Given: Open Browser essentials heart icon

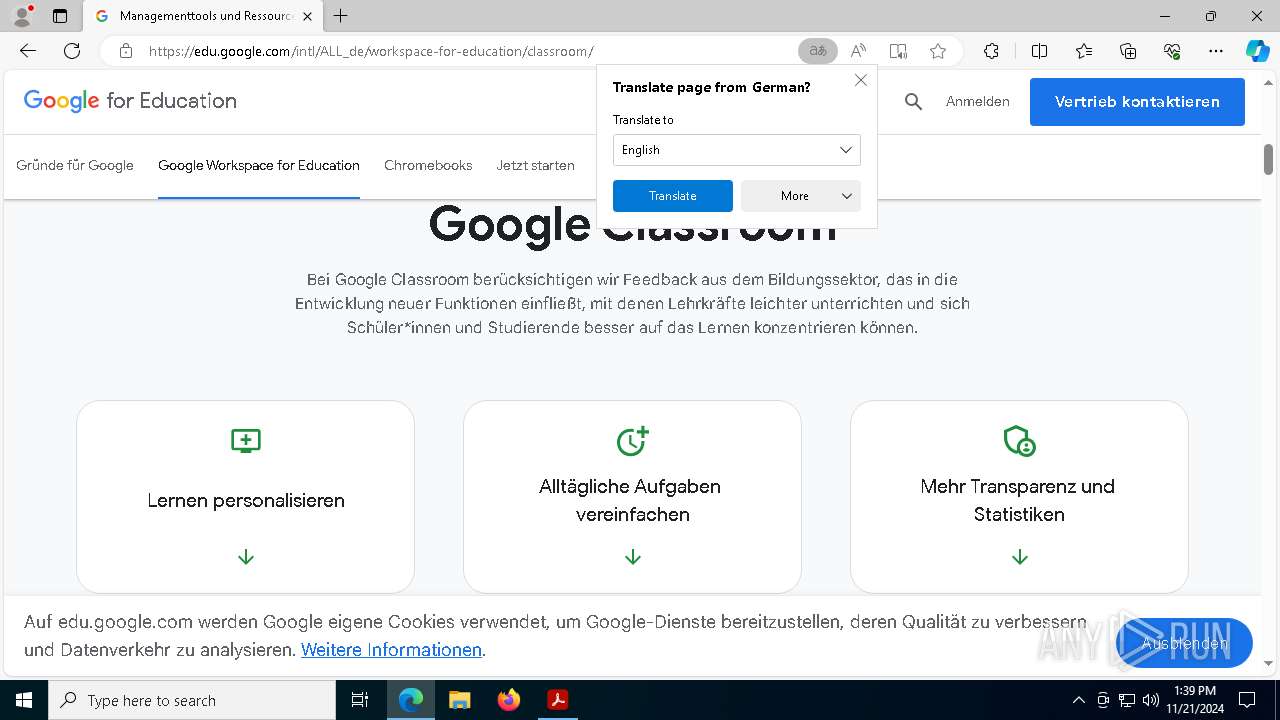Looking at the screenshot, I should point(1172,51).
